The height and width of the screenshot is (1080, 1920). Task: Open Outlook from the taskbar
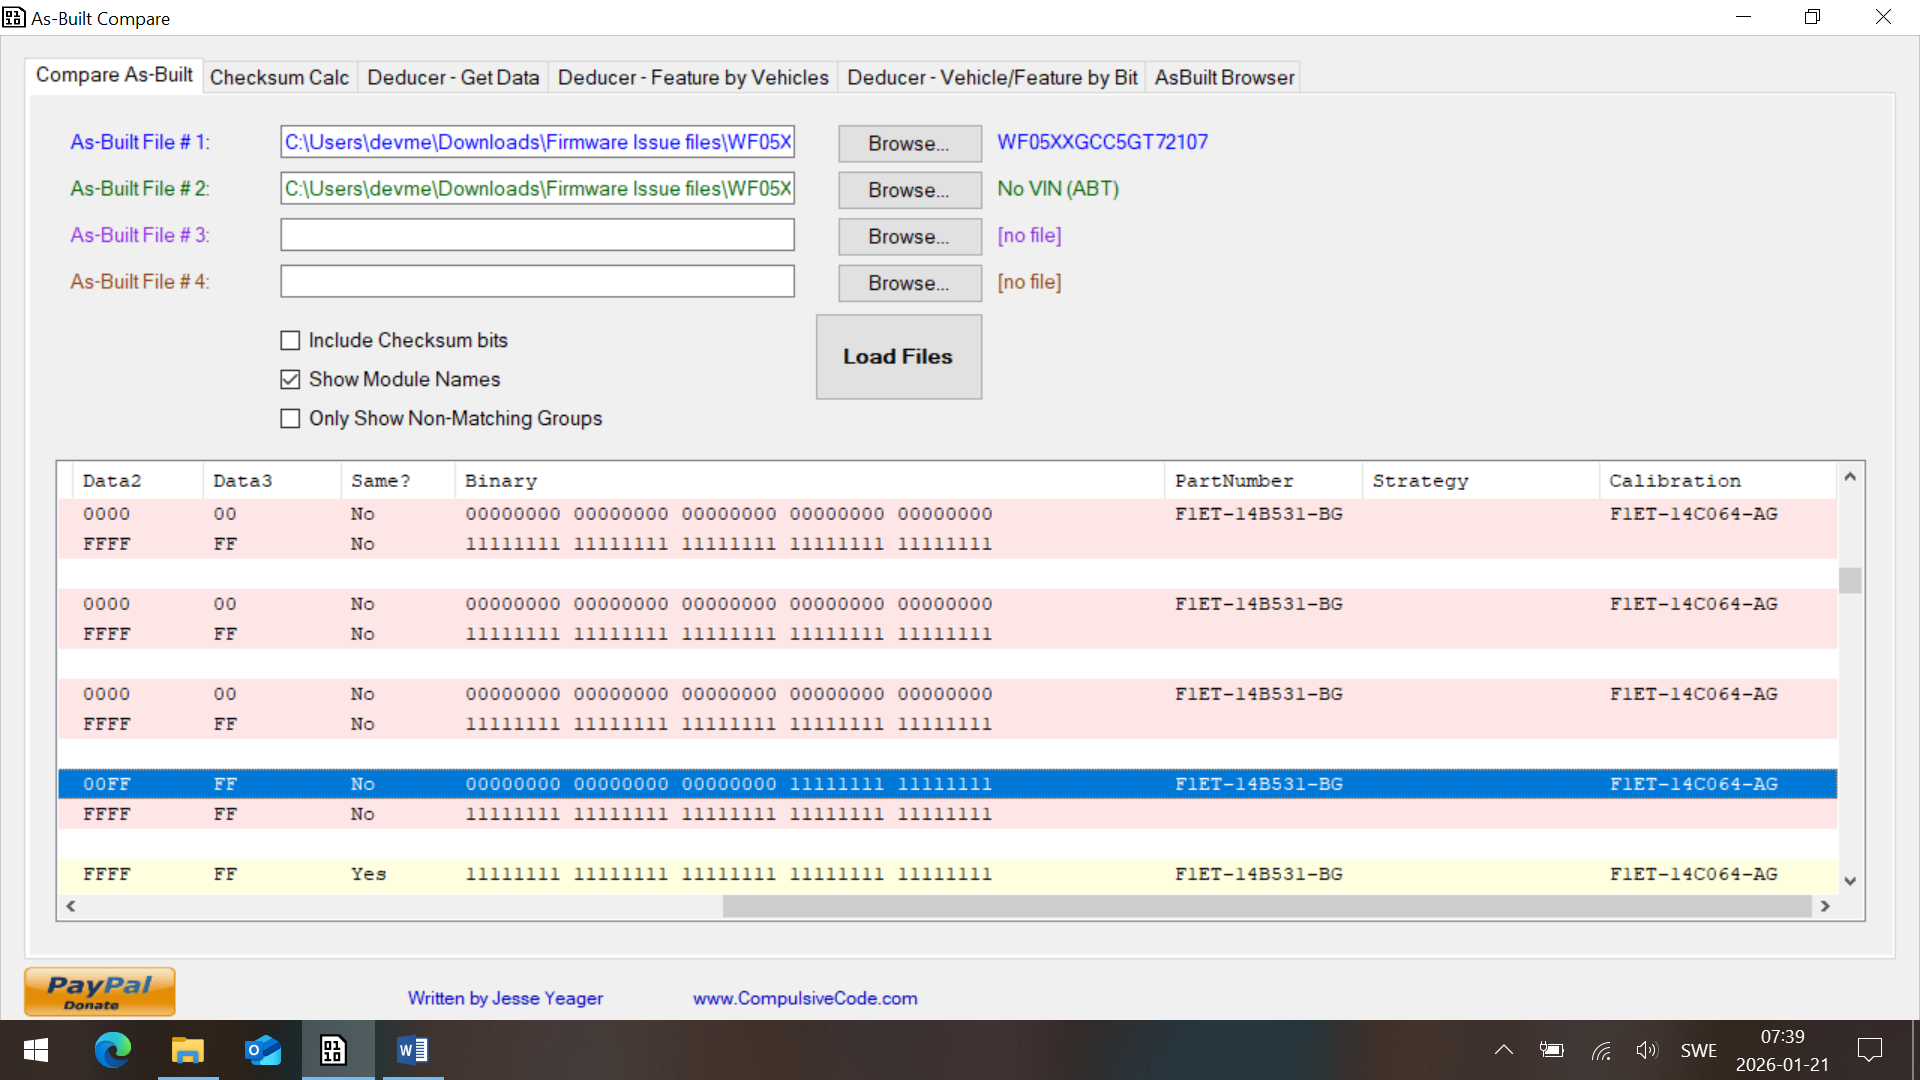(263, 1050)
